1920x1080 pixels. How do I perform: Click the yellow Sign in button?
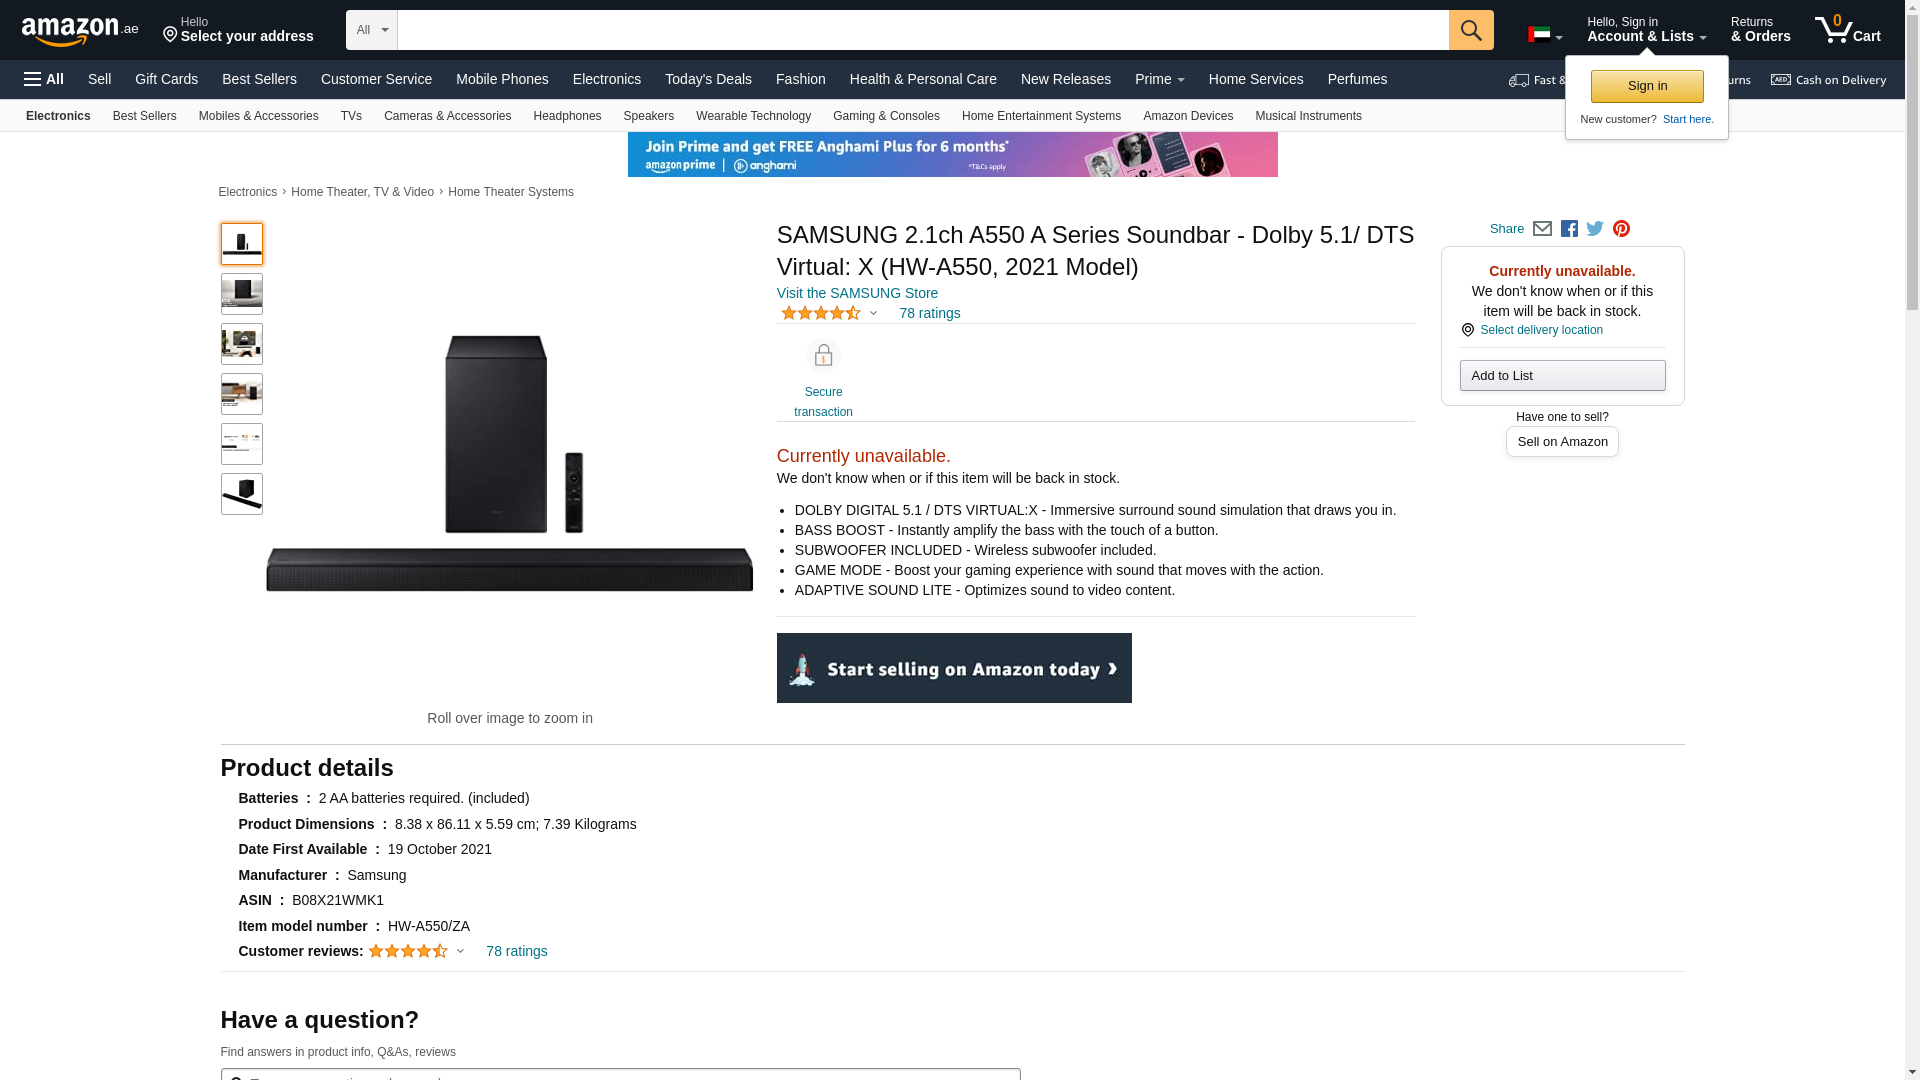pos(1647,86)
